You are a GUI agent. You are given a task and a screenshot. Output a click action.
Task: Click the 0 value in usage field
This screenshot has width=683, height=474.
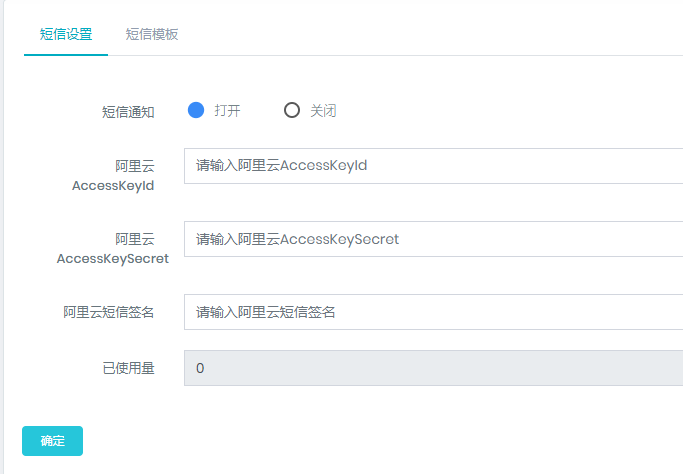[200, 368]
